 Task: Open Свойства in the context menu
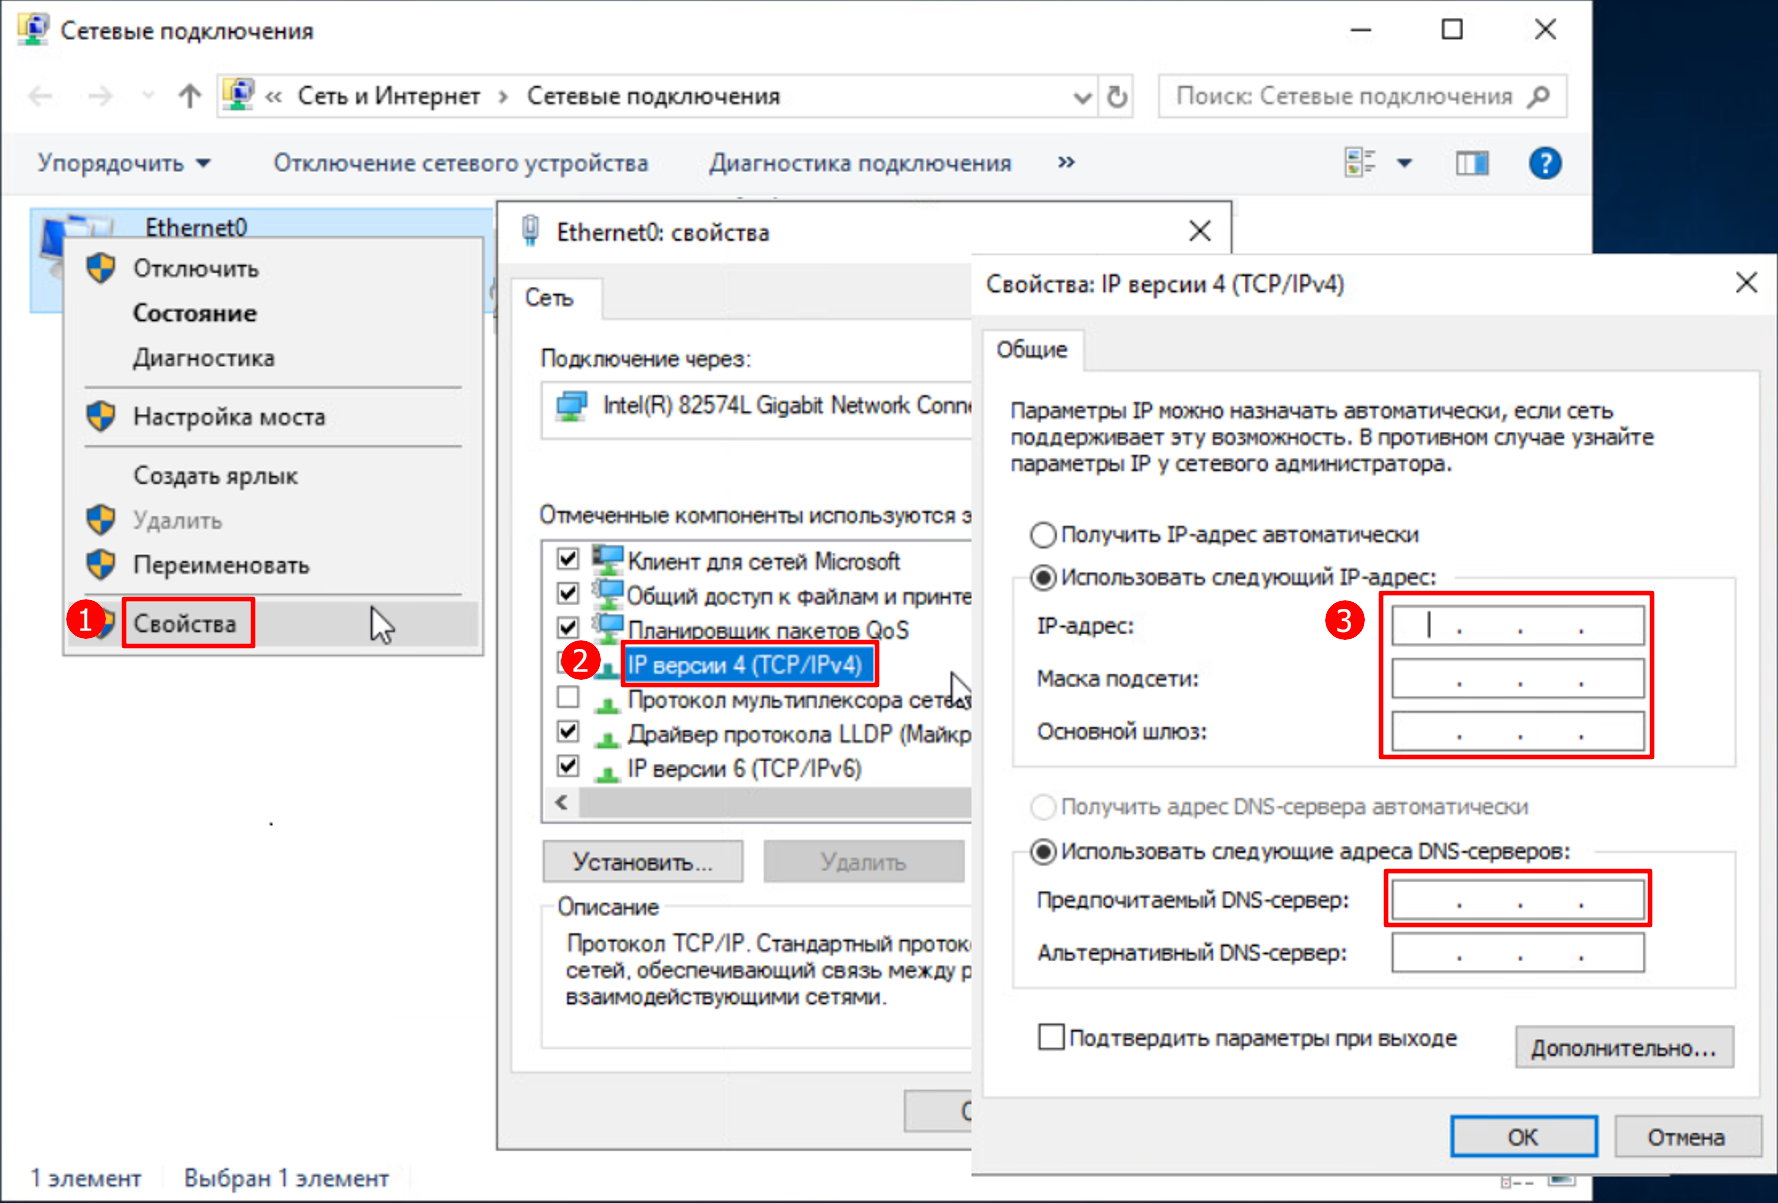[x=185, y=624]
